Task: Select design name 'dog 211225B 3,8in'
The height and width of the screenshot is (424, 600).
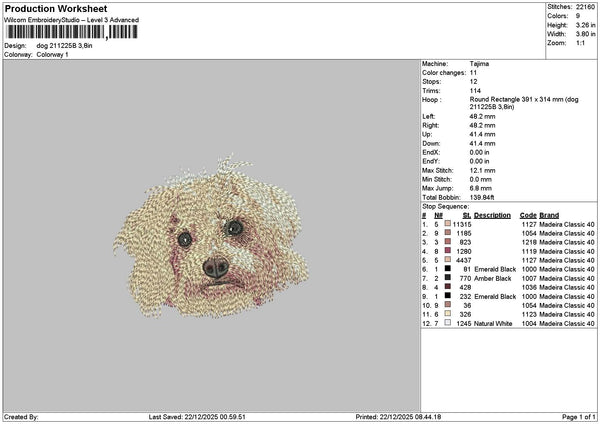Action: 64,46
